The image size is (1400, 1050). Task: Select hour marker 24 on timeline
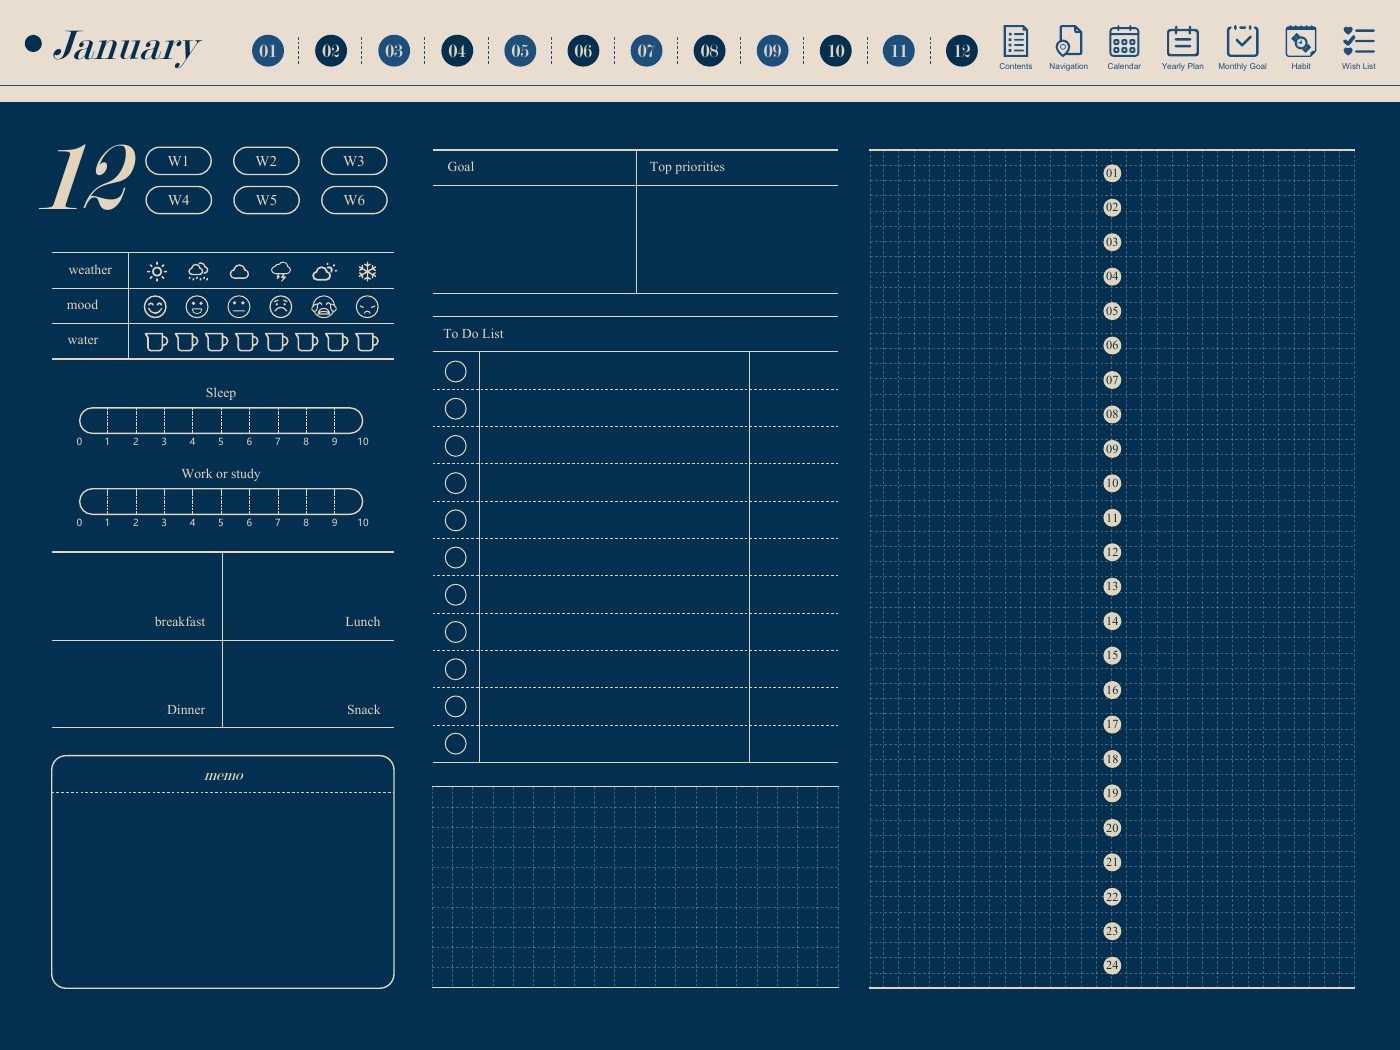click(x=1112, y=965)
